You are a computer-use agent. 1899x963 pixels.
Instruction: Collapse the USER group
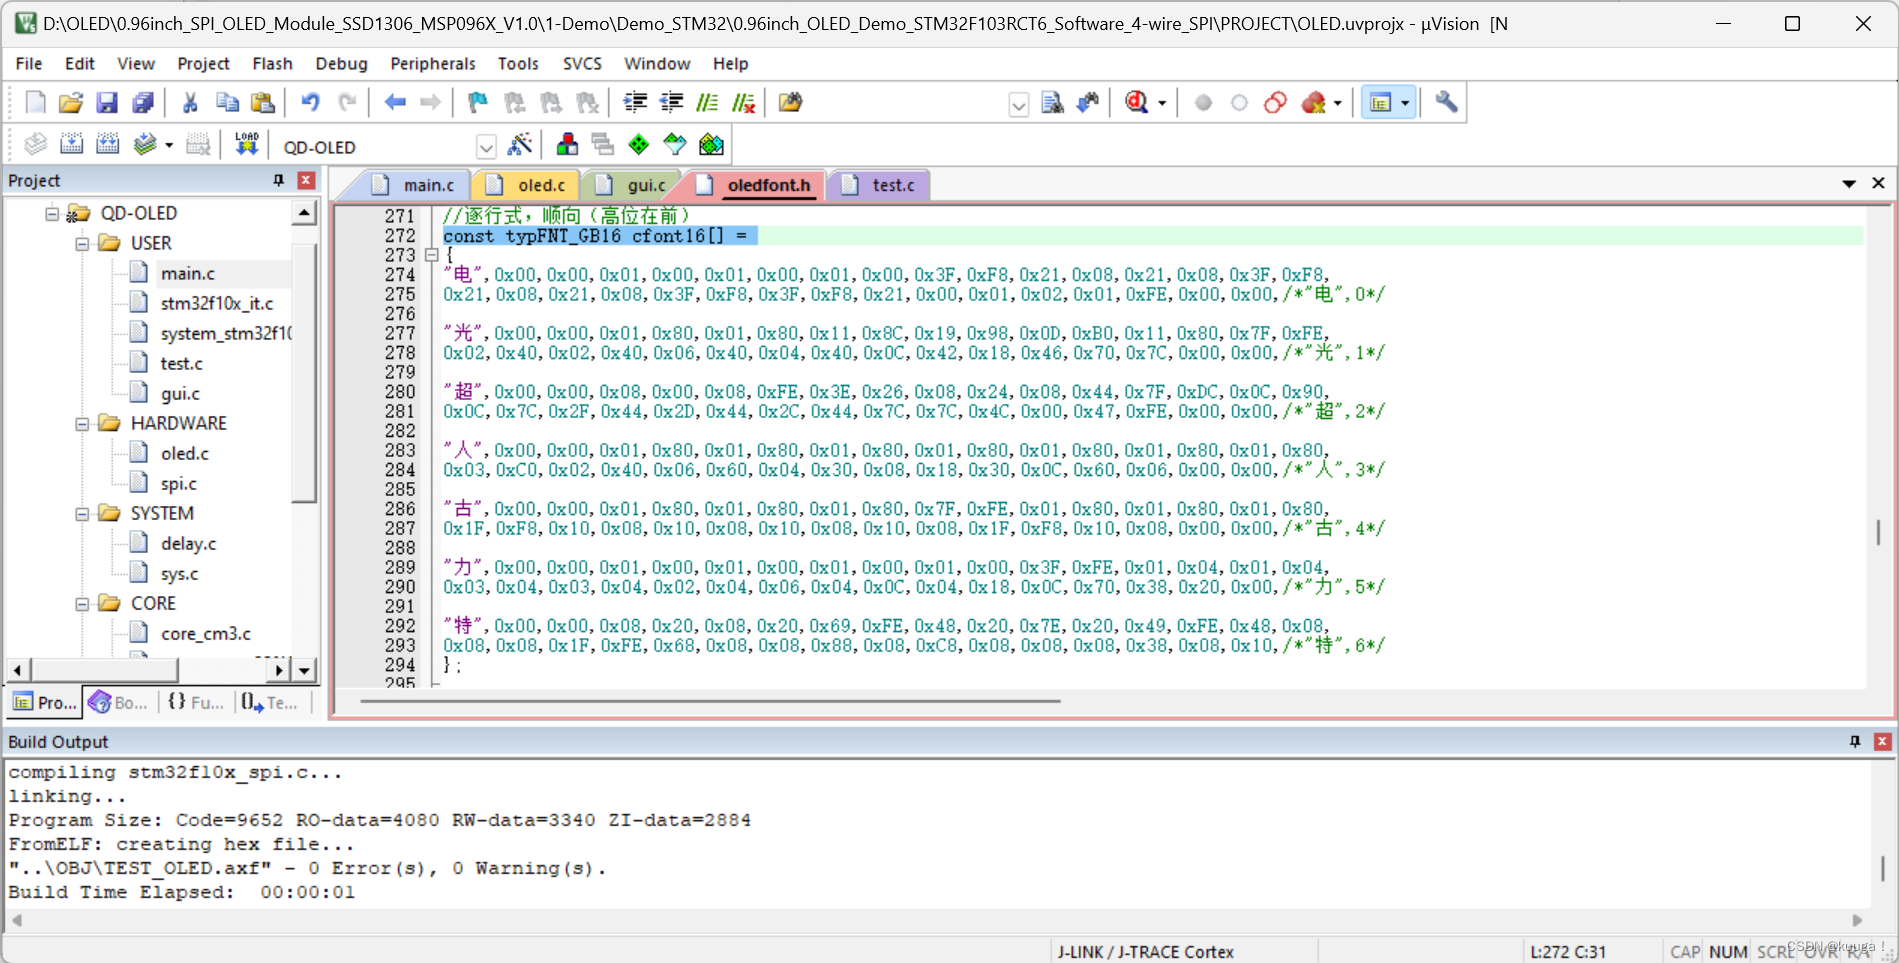pos(82,243)
